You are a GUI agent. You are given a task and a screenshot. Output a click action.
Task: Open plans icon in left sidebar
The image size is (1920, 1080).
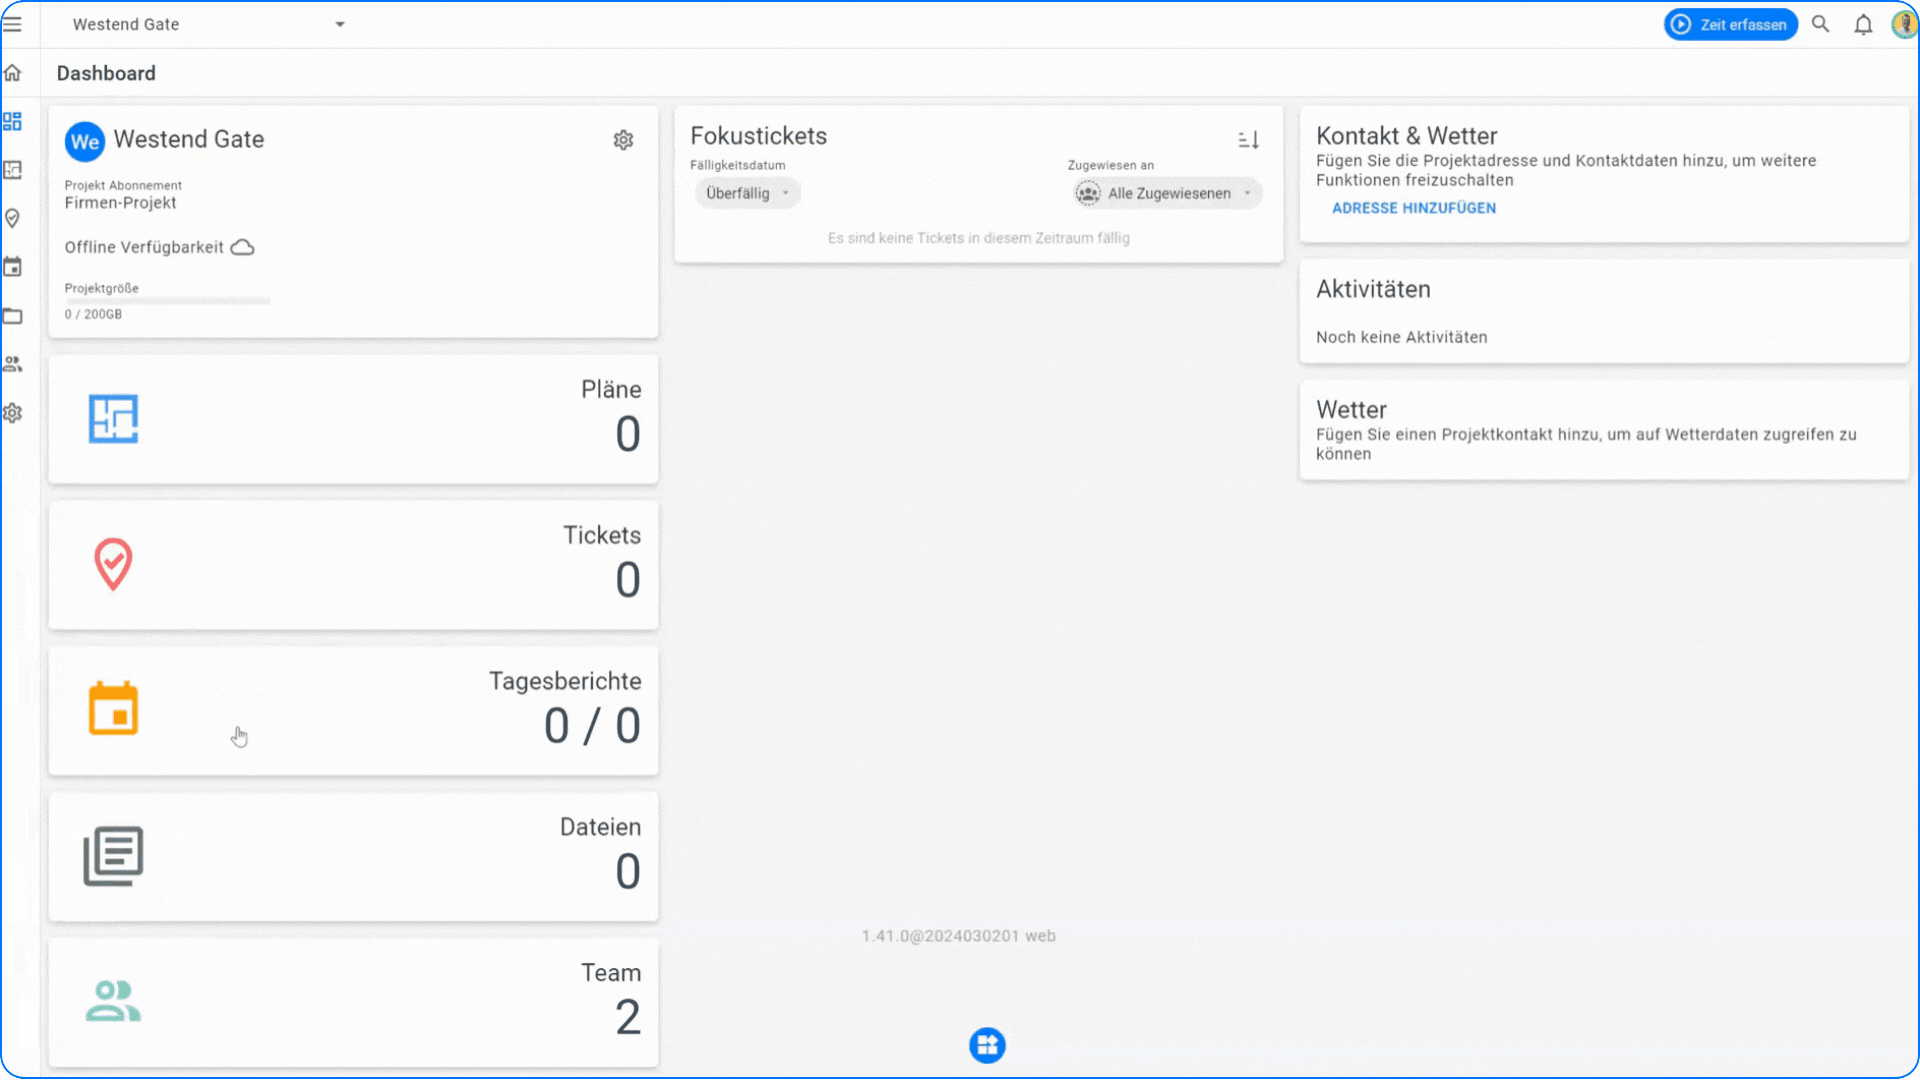coord(13,170)
